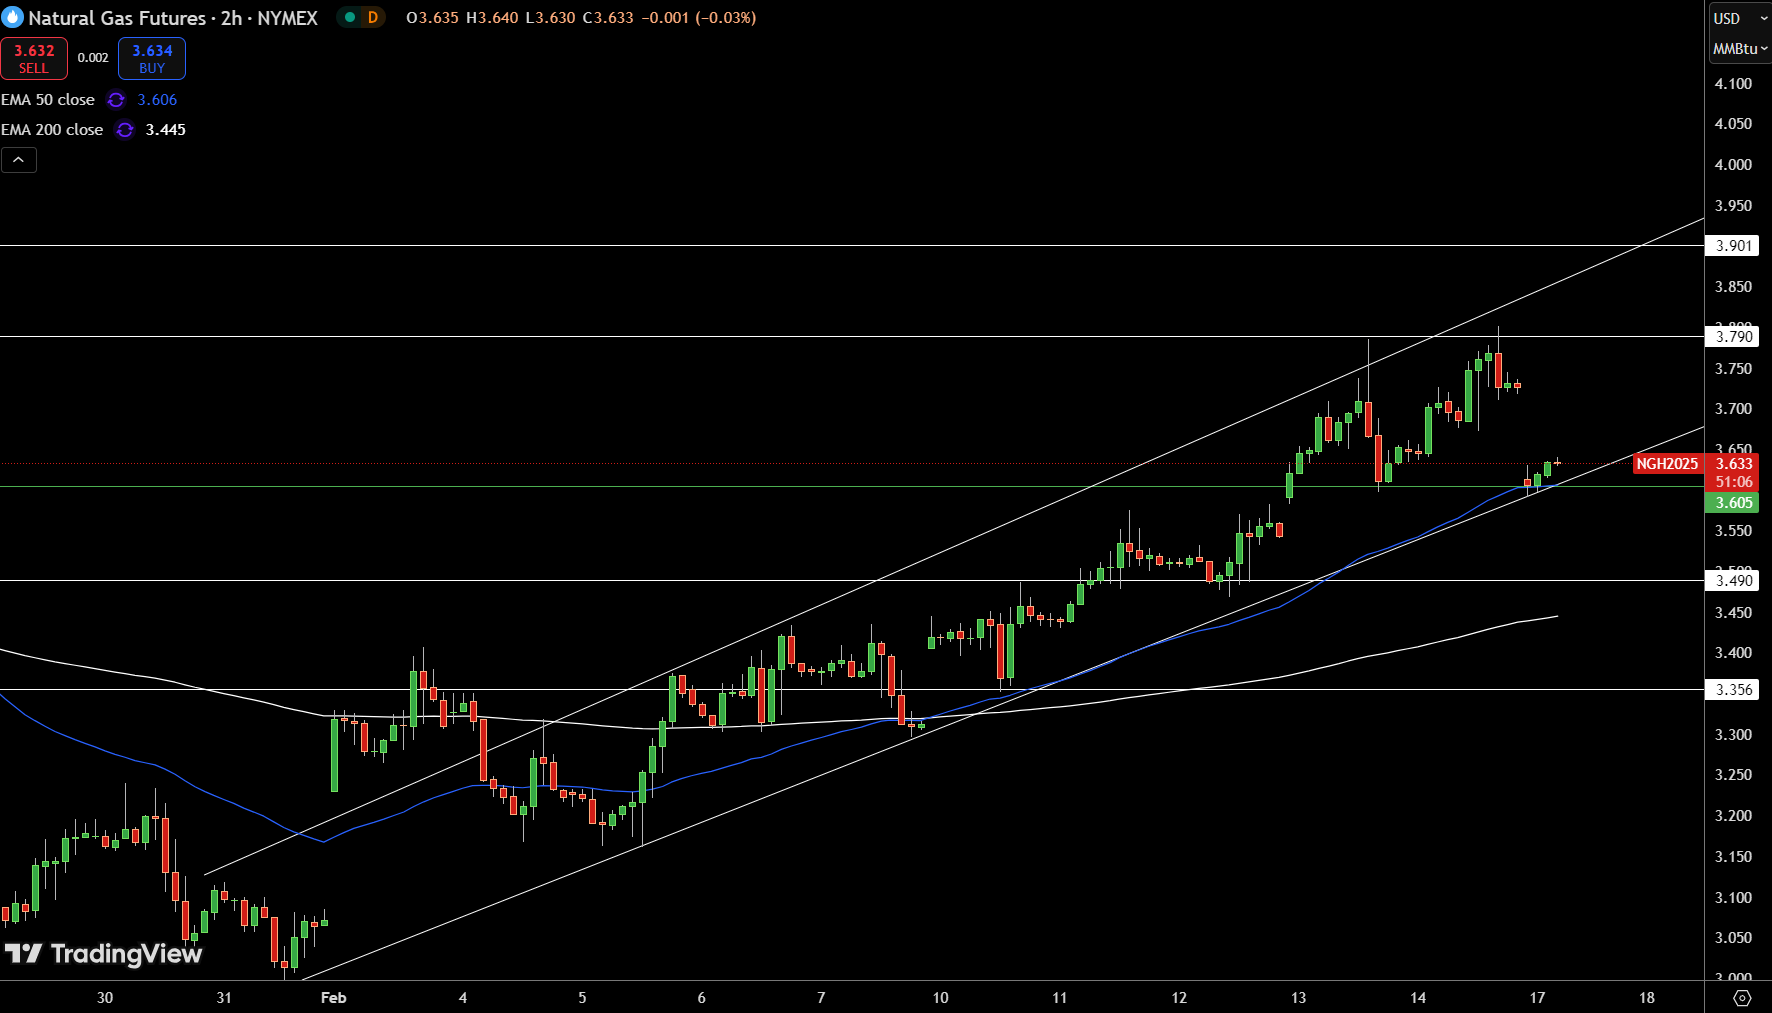Select the EMA 200 value 3.445
This screenshot has height=1013, width=1772.
point(166,130)
